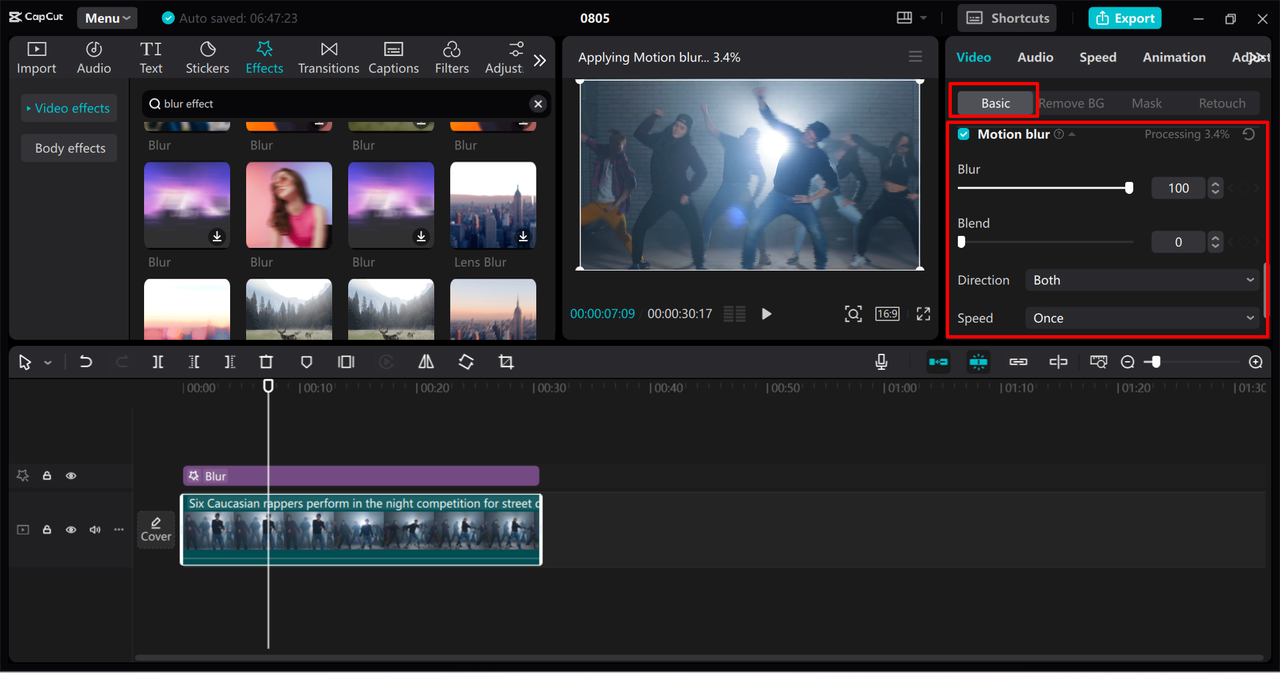Select Body effects category
Viewport: 1280px width, 673px height.
[x=70, y=148]
